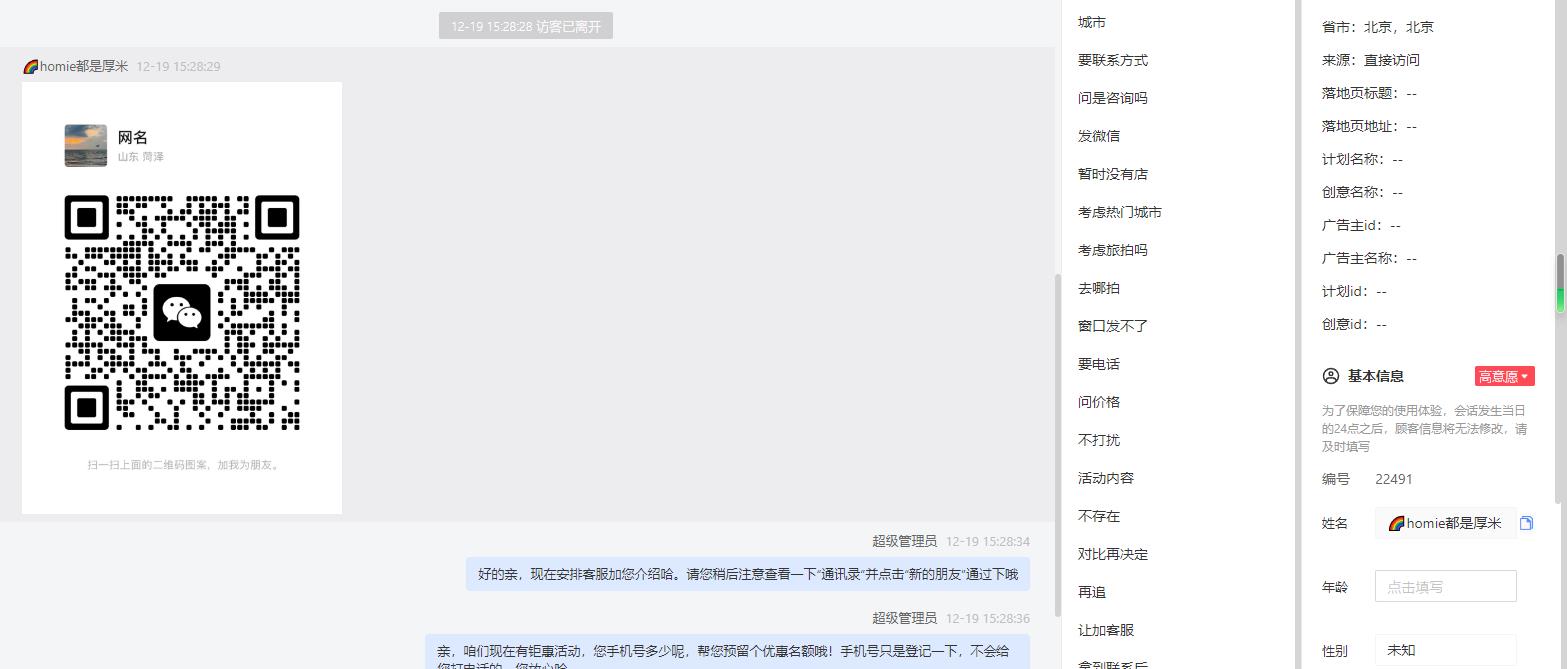1567x669 pixels.
Task: Click the visitor number 22491
Action: click(x=1394, y=479)
